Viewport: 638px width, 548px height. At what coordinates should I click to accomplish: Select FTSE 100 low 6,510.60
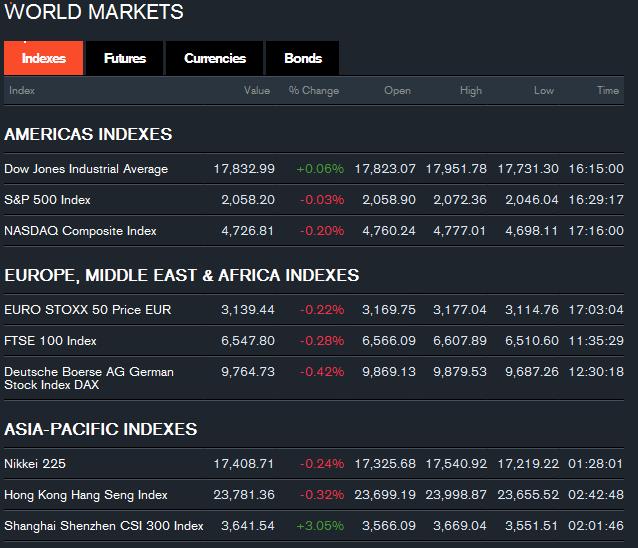(532, 341)
